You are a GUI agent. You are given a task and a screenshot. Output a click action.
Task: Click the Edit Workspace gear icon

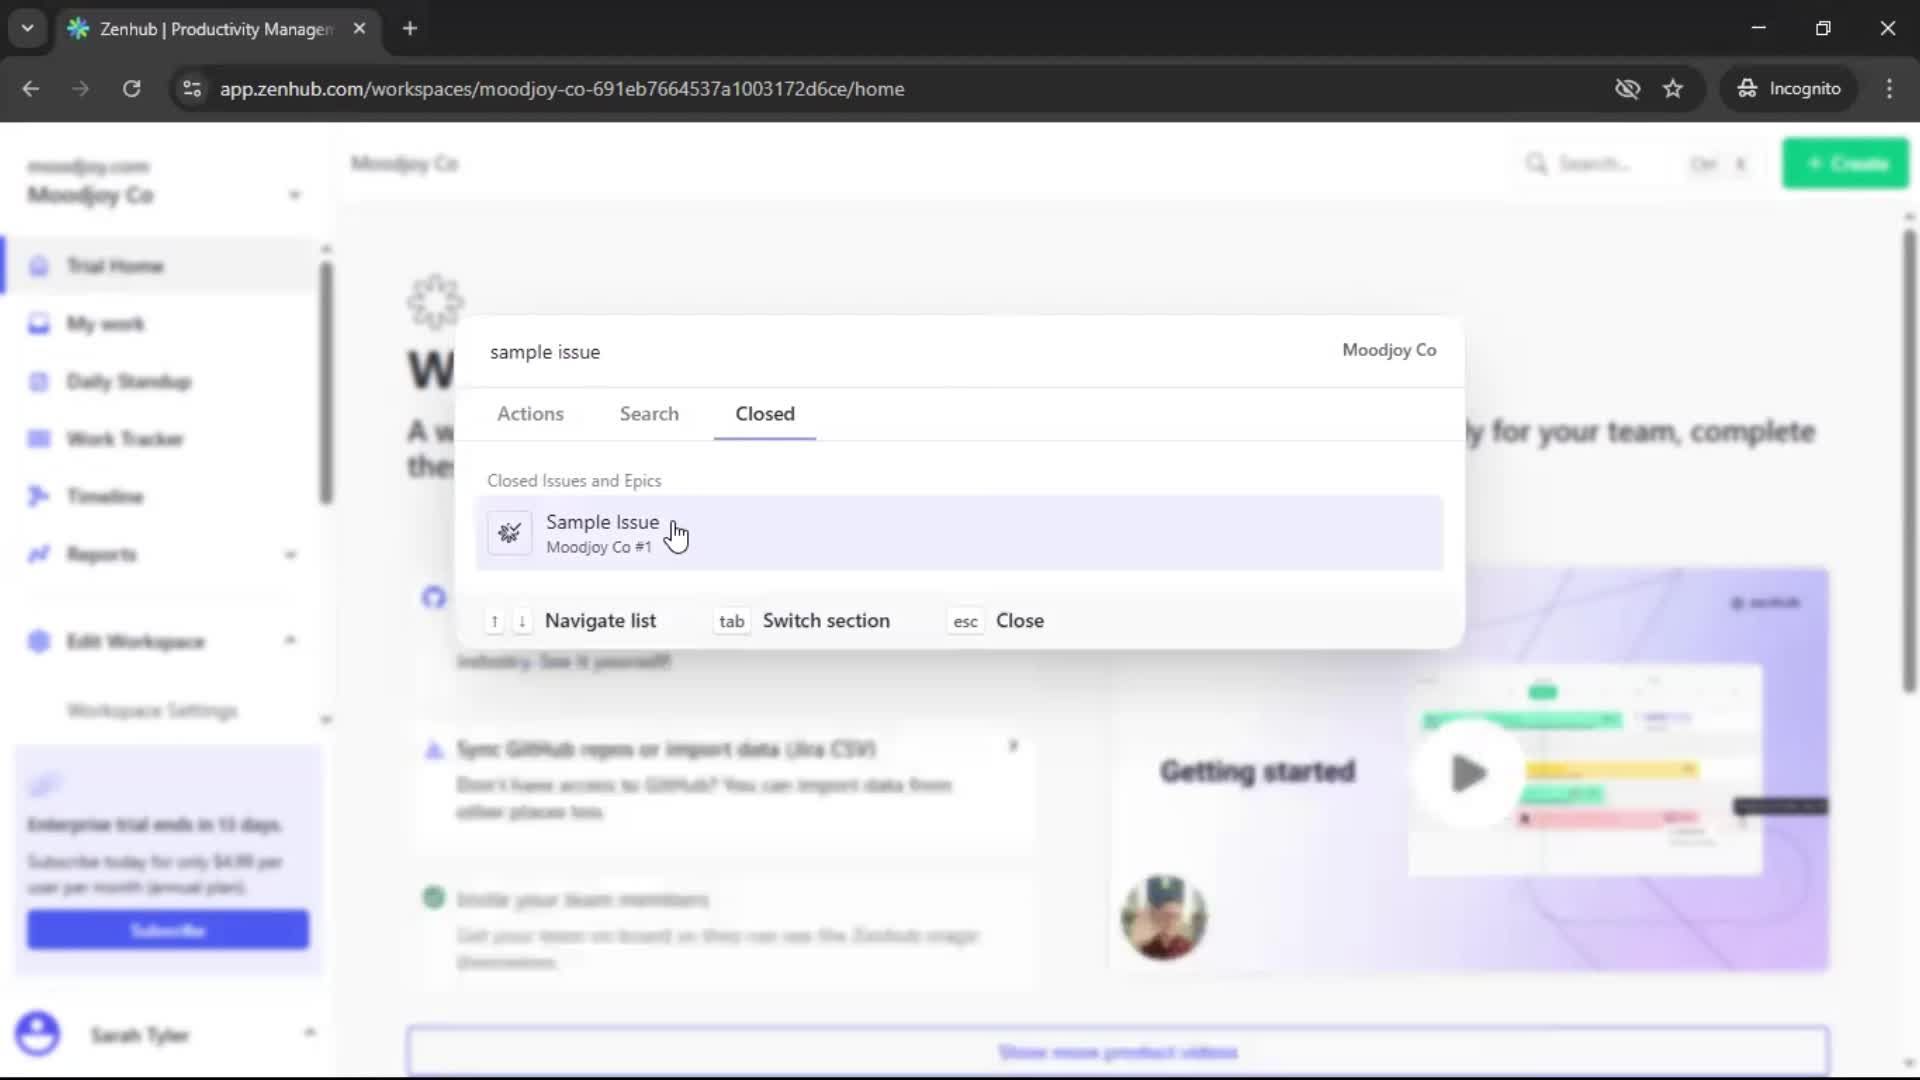tap(38, 641)
